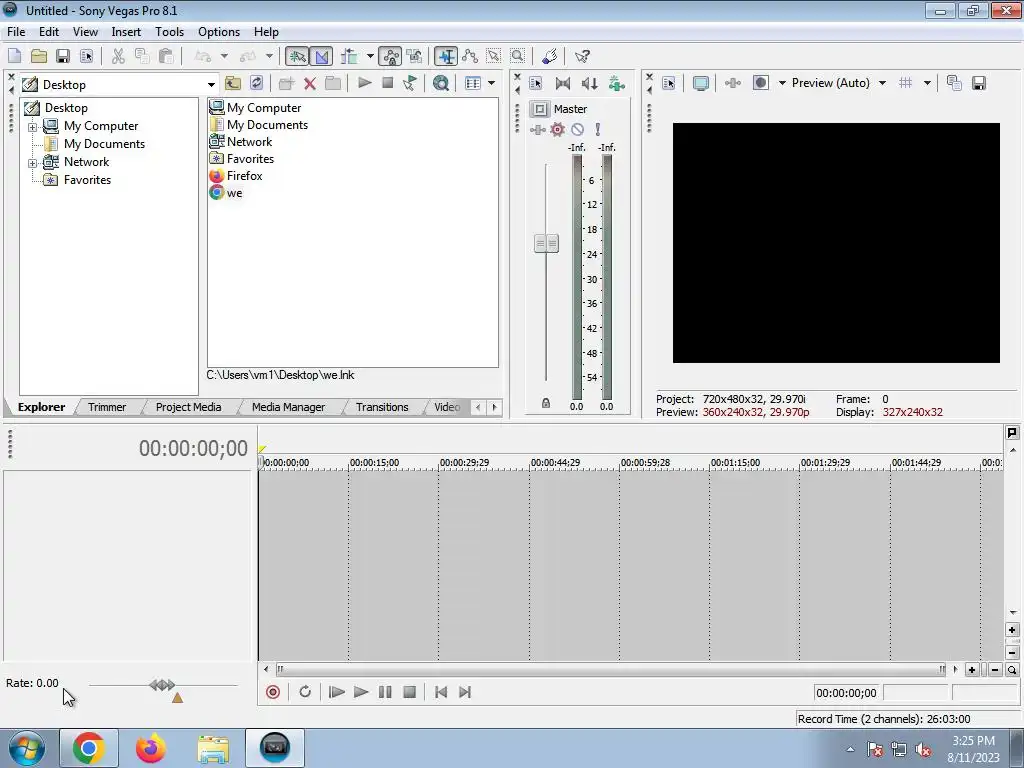This screenshot has height=768, width=1024.
Task: Click the Paste clipboard icon
Action: tap(166, 56)
